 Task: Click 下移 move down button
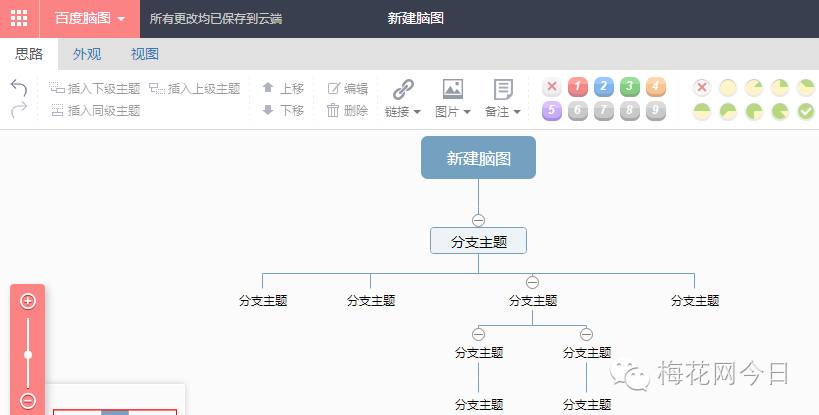tap(283, 110)
